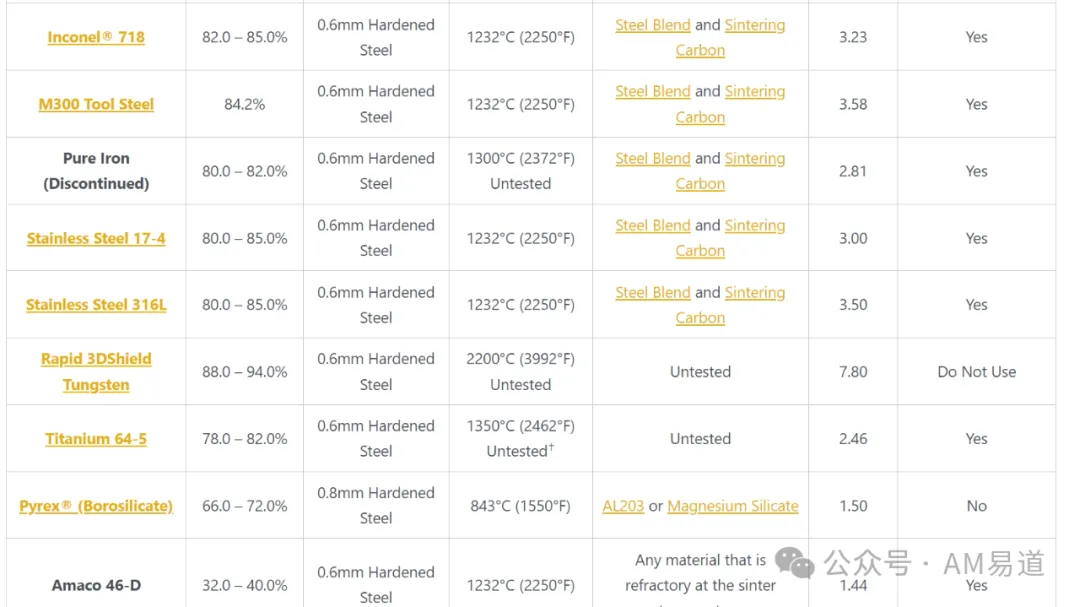The height and width of the screenshot is (607, 1080).
Task: Open the Rapid 3DShield Tungsten link
Action: point(96,371)
